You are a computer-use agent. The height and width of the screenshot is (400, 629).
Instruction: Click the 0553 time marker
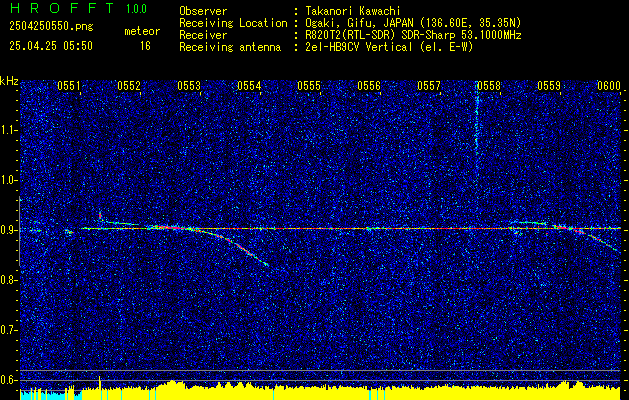[x=189, y=86]
